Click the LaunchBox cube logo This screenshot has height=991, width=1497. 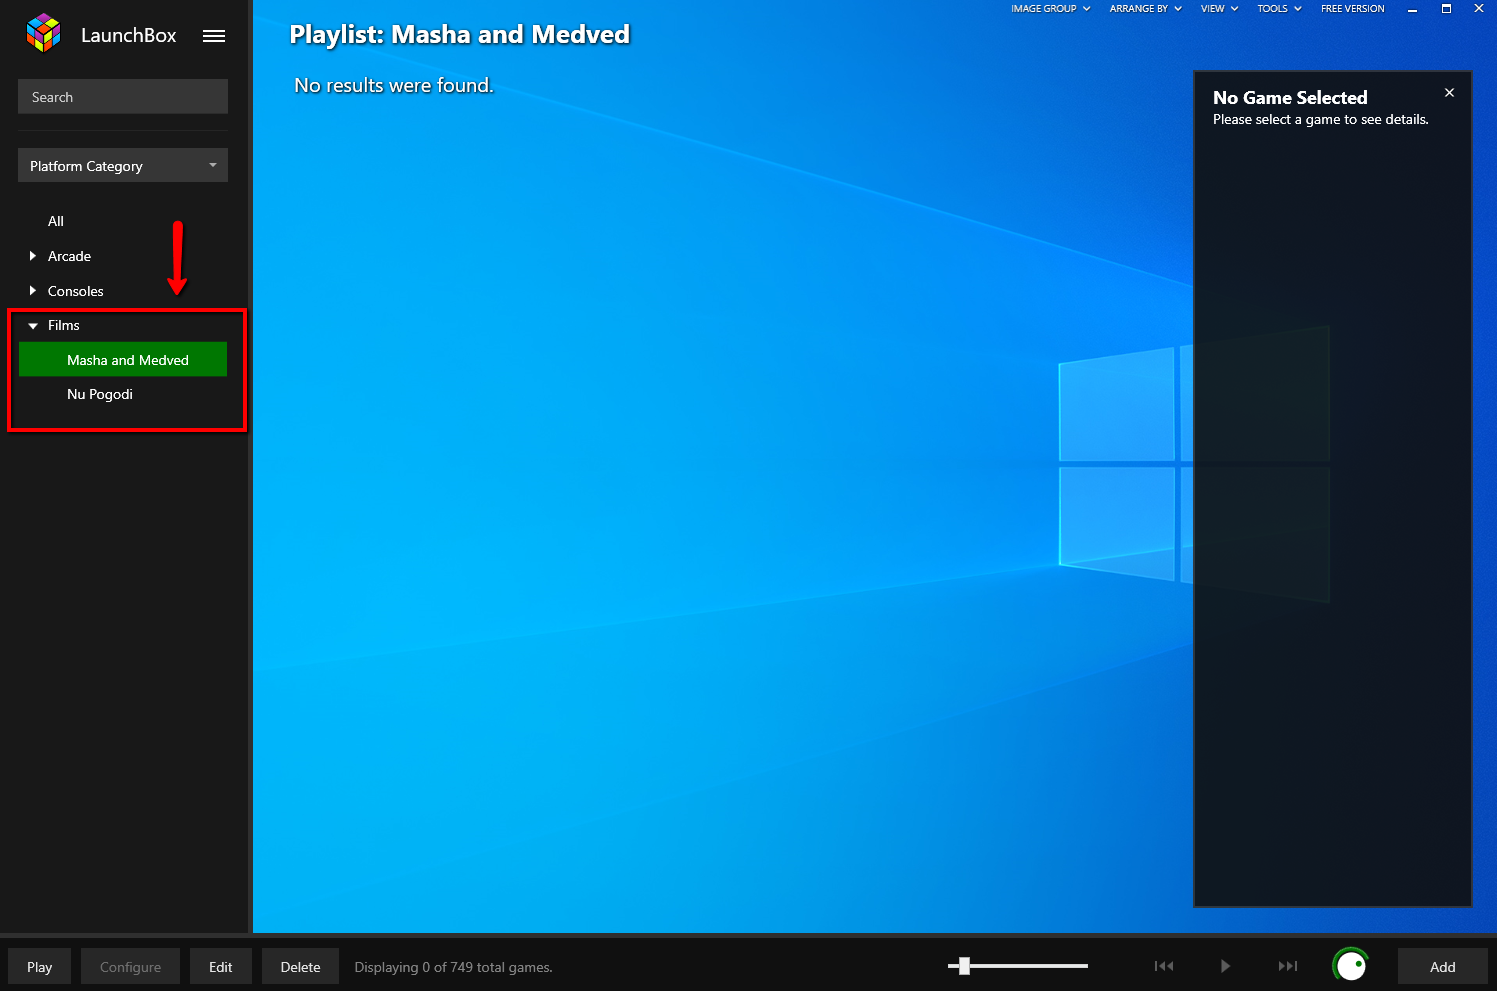[x=43, y=33]
